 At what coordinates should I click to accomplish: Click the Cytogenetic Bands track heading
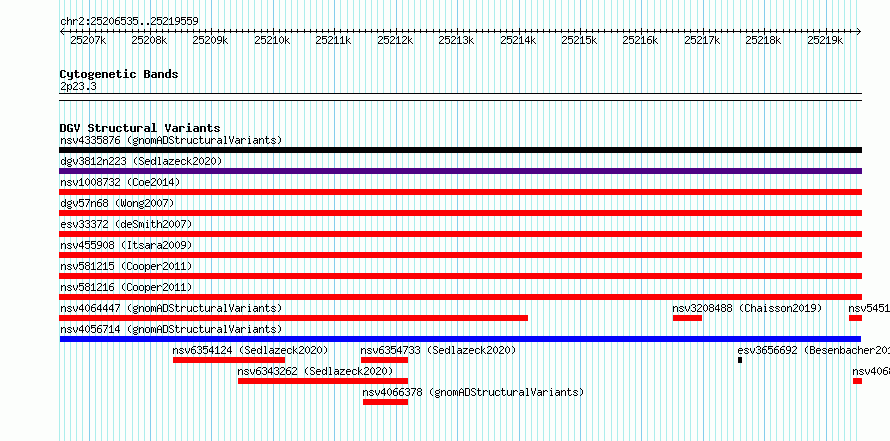(119, 74)
